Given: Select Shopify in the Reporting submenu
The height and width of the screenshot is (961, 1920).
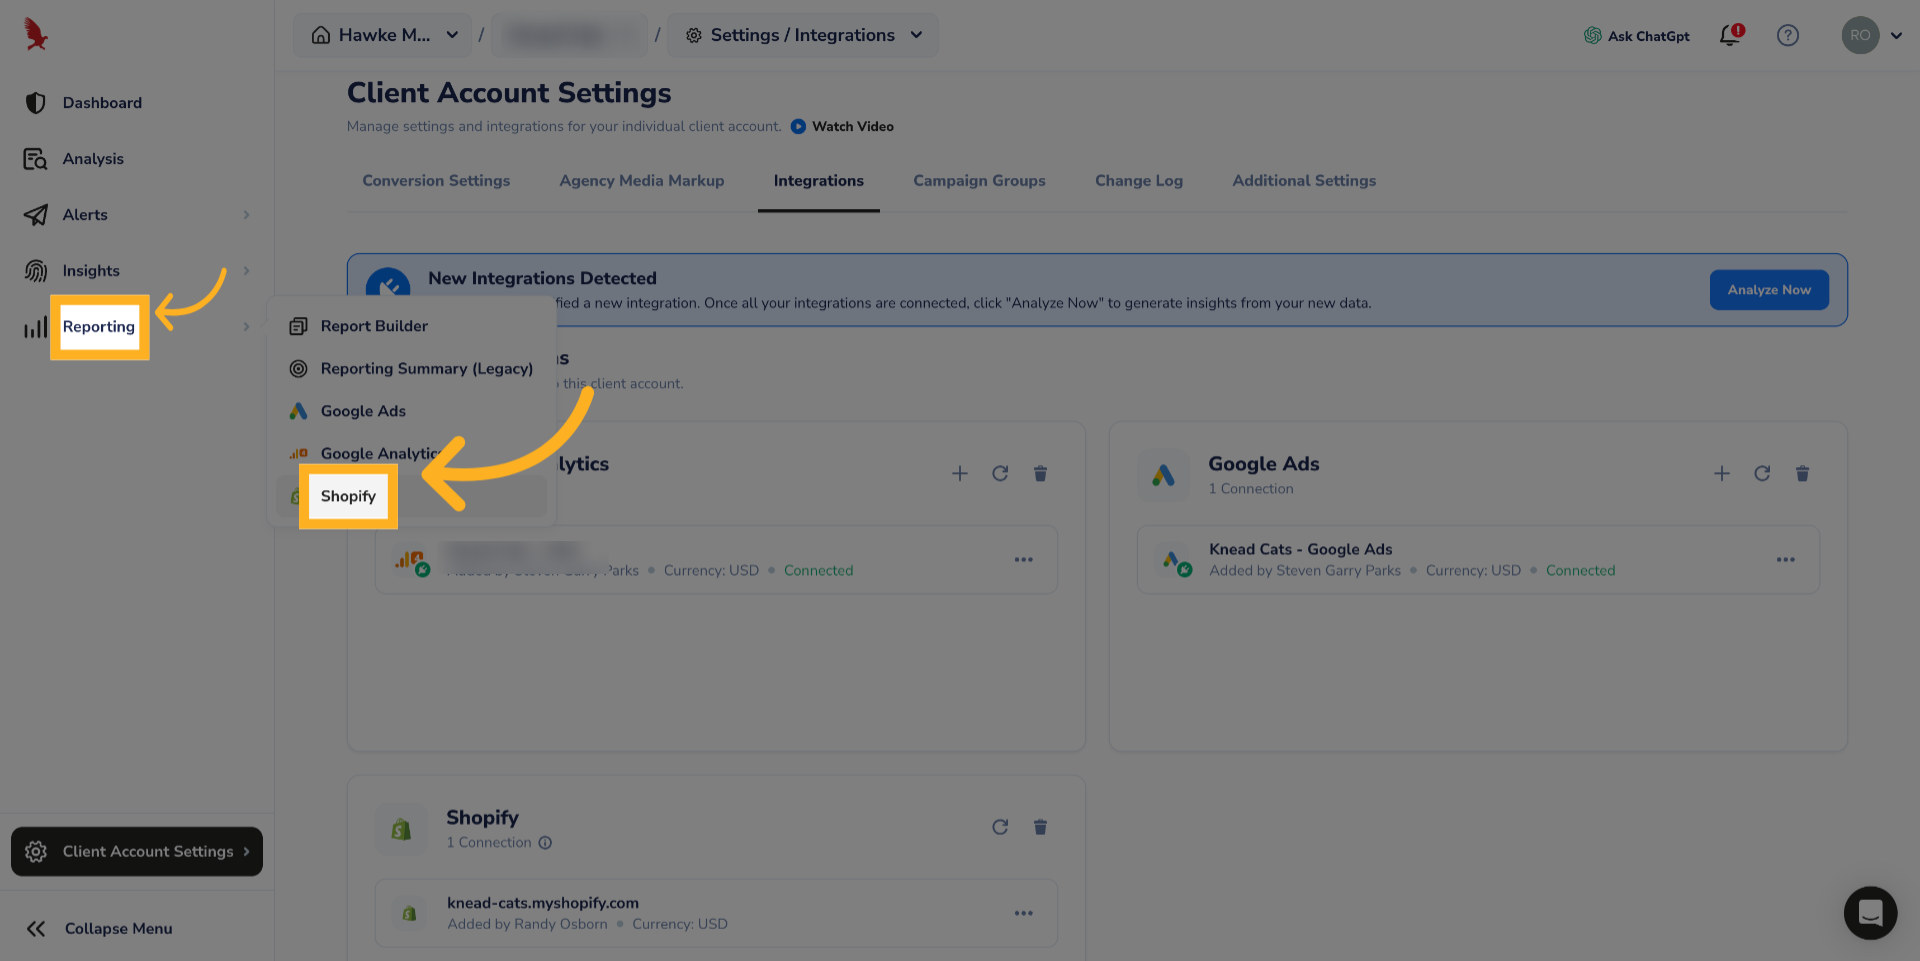Looking at the screenshot, I should tap(348, 497).
